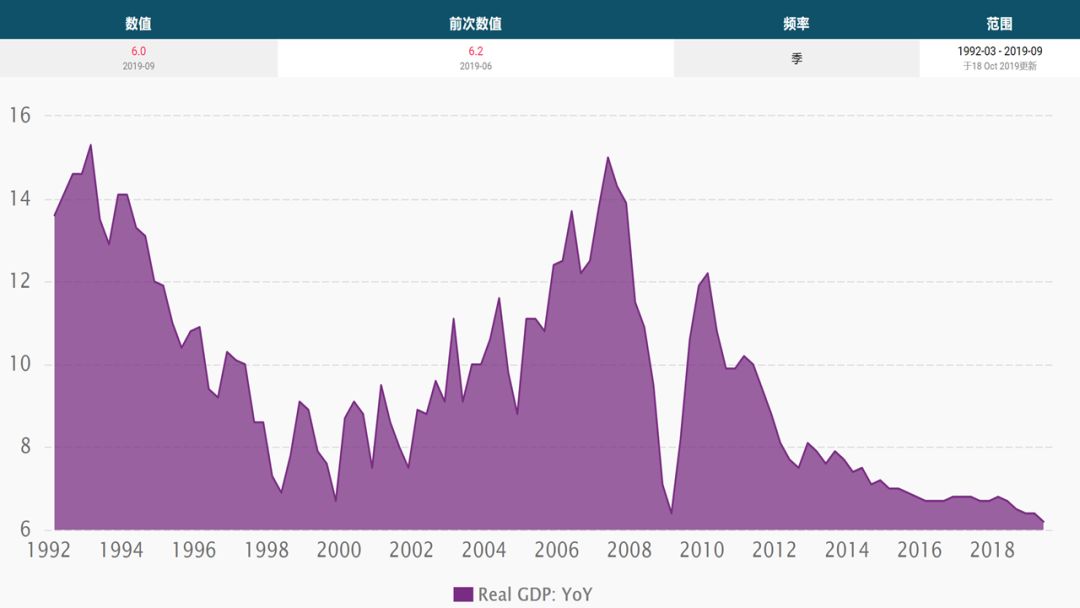Click the frequency value 季
The width and height of the screenshot is (1080, 608).
(x=796, y=59)
